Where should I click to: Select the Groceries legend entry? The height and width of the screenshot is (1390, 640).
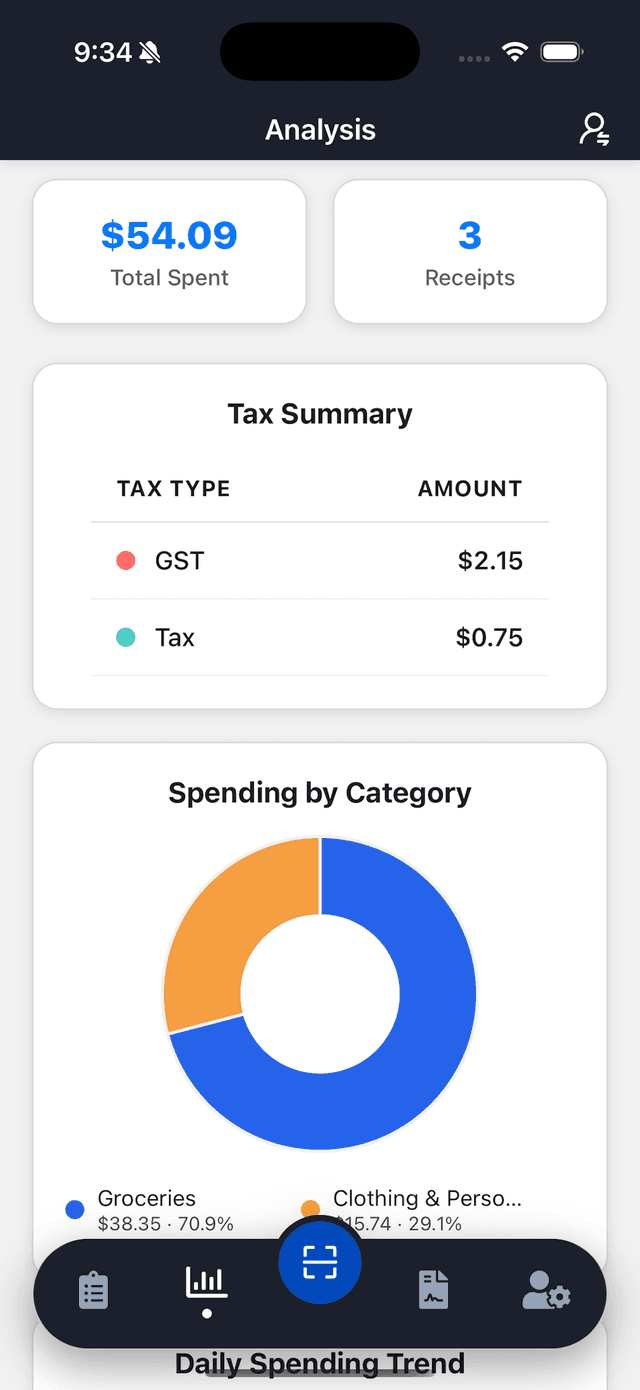(x=150, y=1209)
